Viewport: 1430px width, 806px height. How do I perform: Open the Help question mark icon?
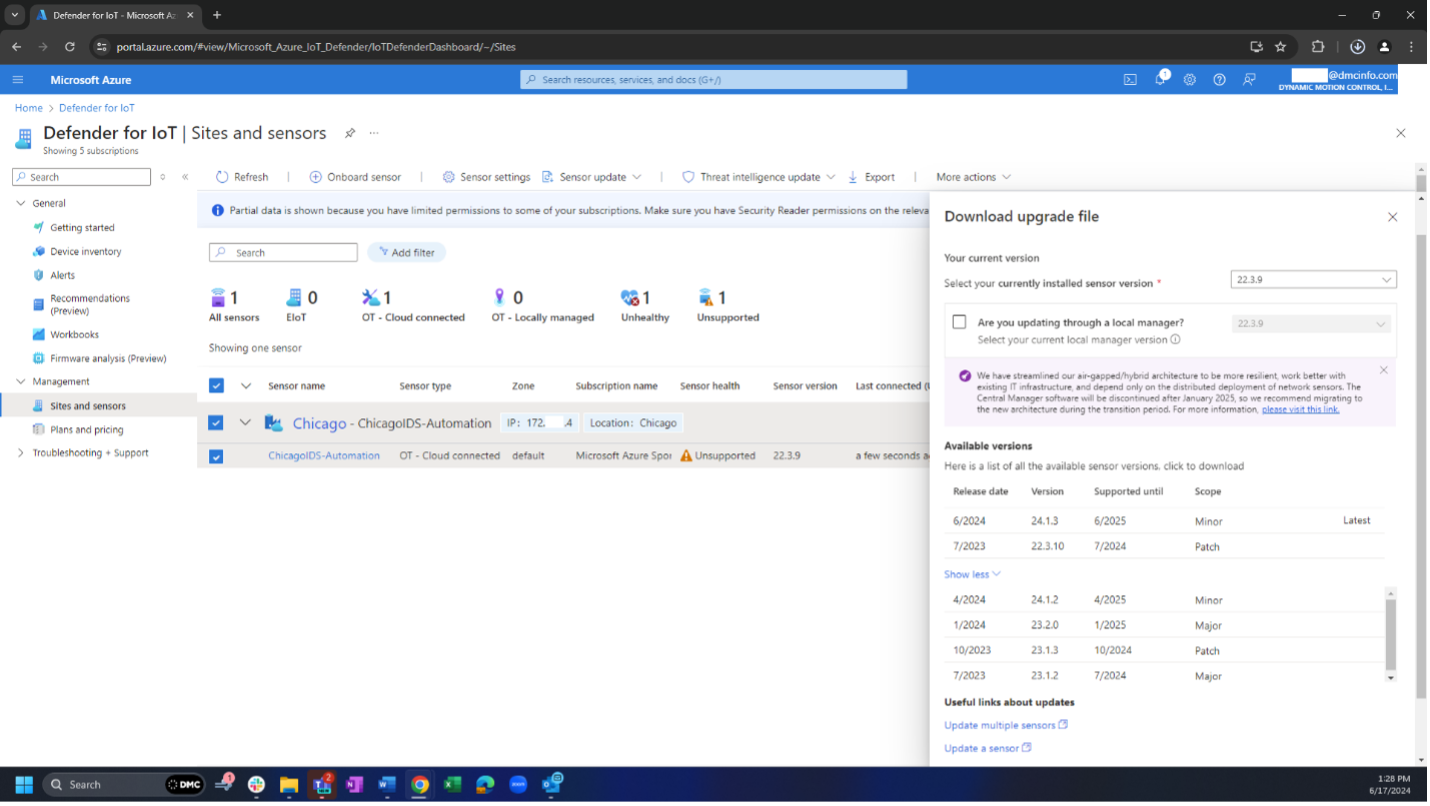click(1219, 80)
